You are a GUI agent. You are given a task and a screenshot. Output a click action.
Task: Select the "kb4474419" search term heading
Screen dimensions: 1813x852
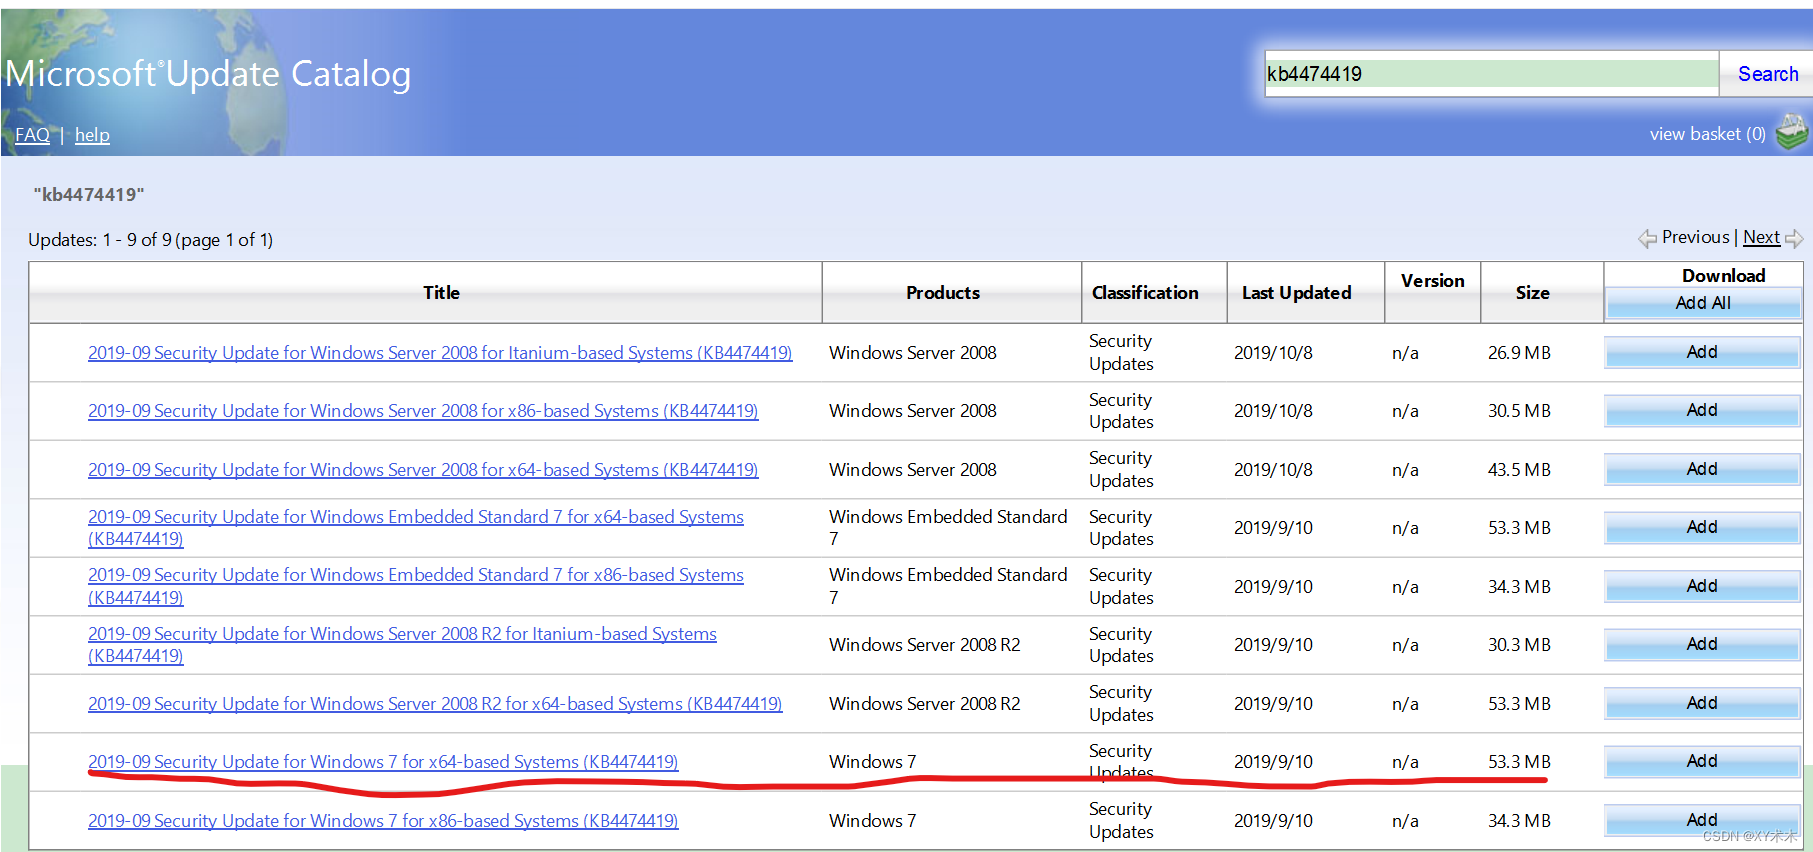pos(89,195)
